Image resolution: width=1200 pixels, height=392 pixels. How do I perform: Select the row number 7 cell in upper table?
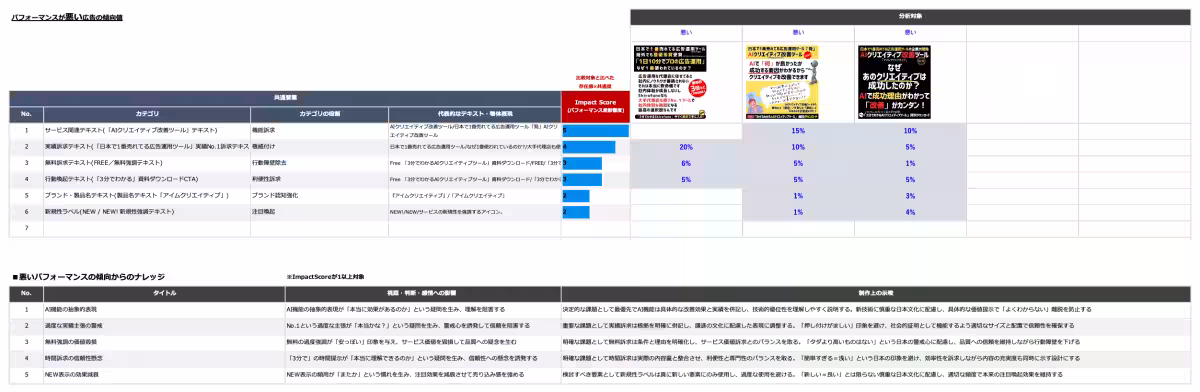[x=26, y=228]
